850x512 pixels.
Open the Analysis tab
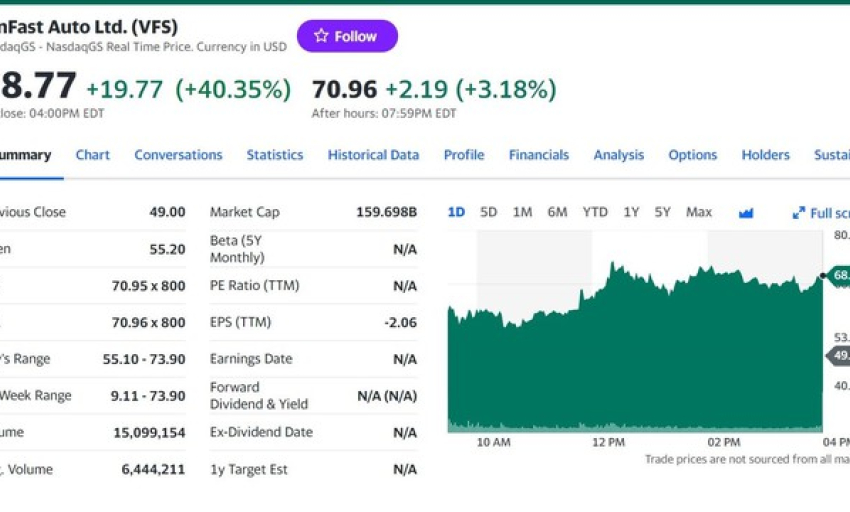coord(619,155)
